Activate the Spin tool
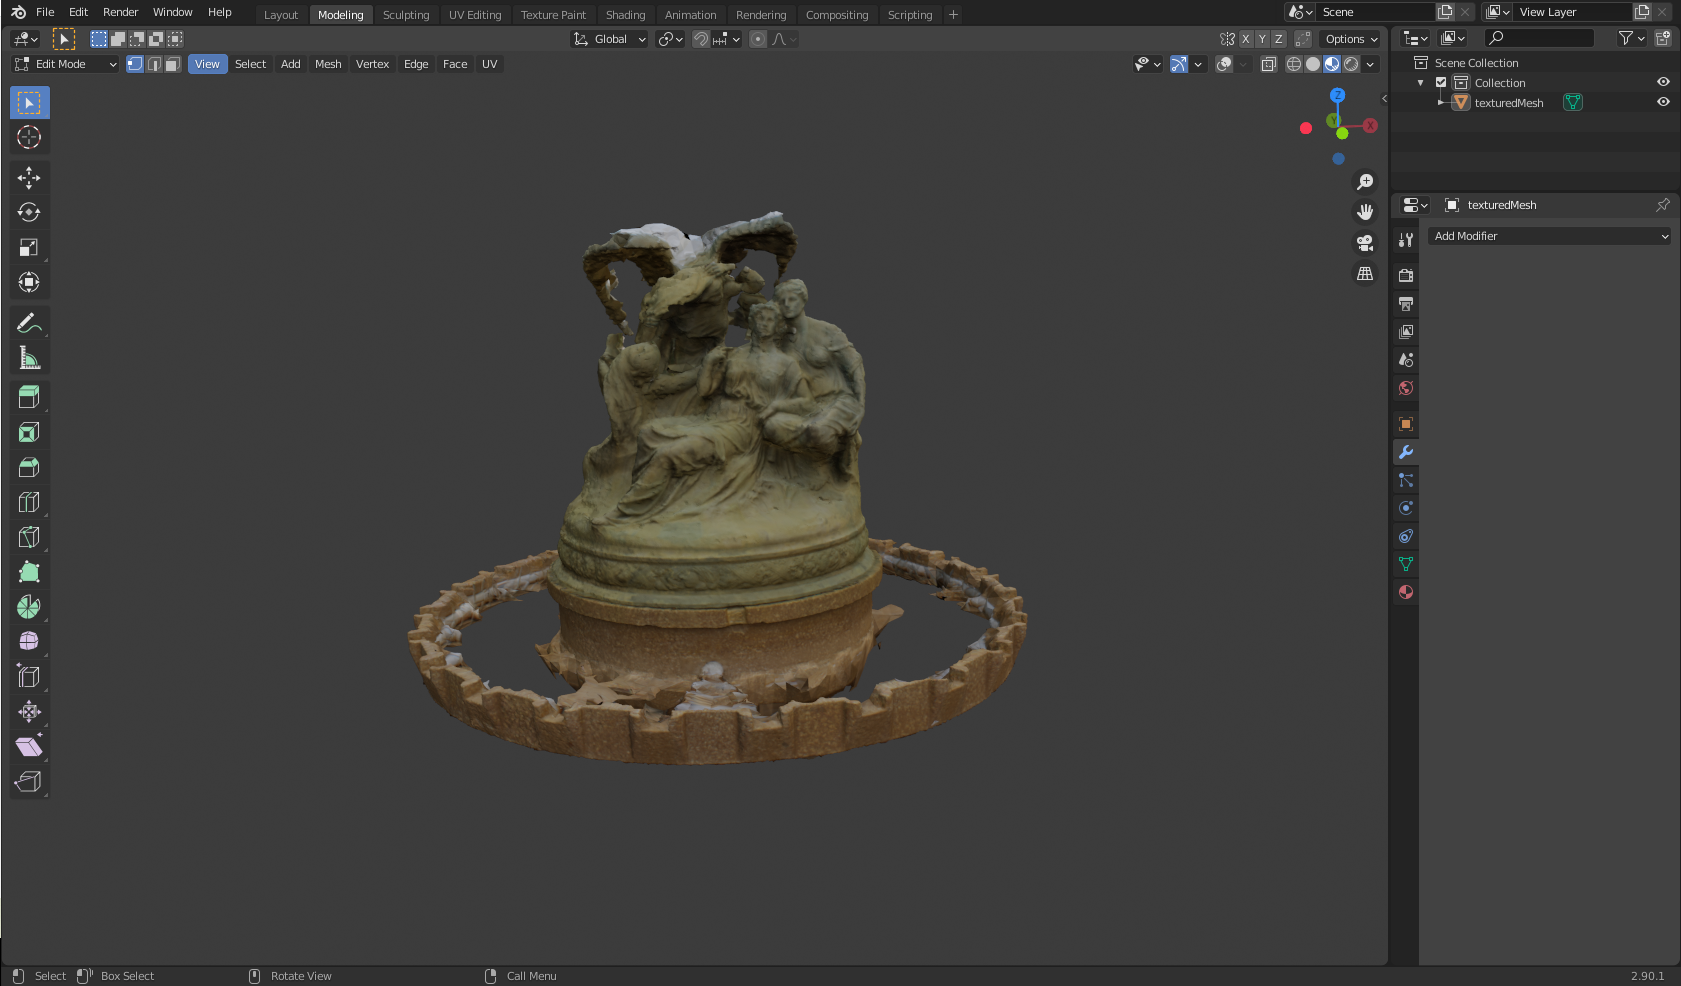This screenshot has height=986, width=1681. (x=29, y=607)
